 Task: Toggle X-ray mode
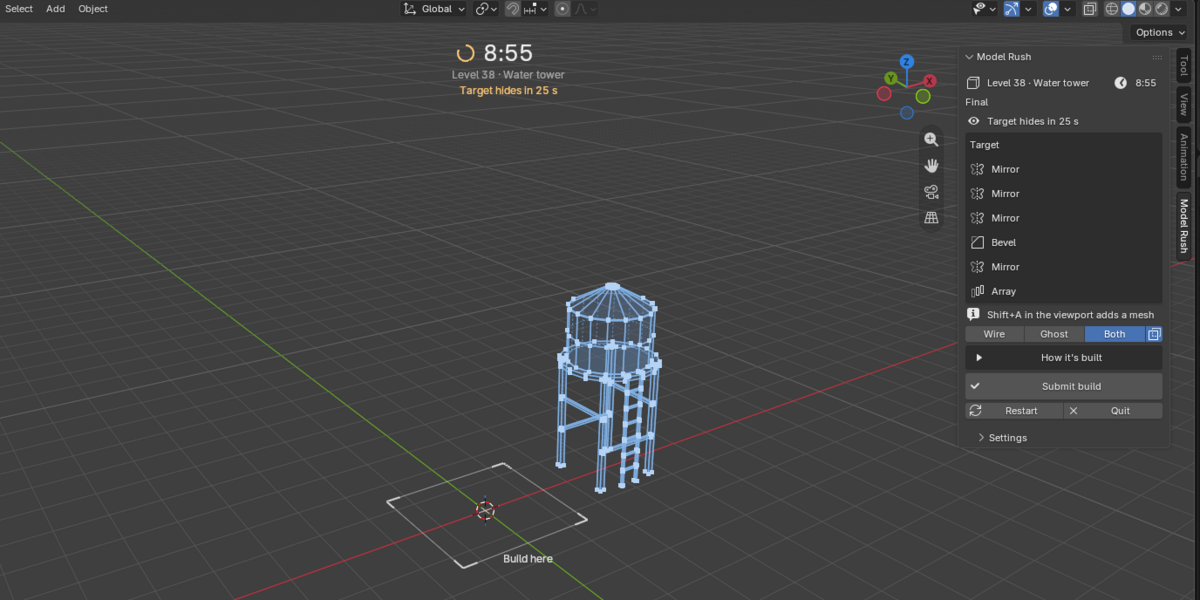coord(1089,9)
